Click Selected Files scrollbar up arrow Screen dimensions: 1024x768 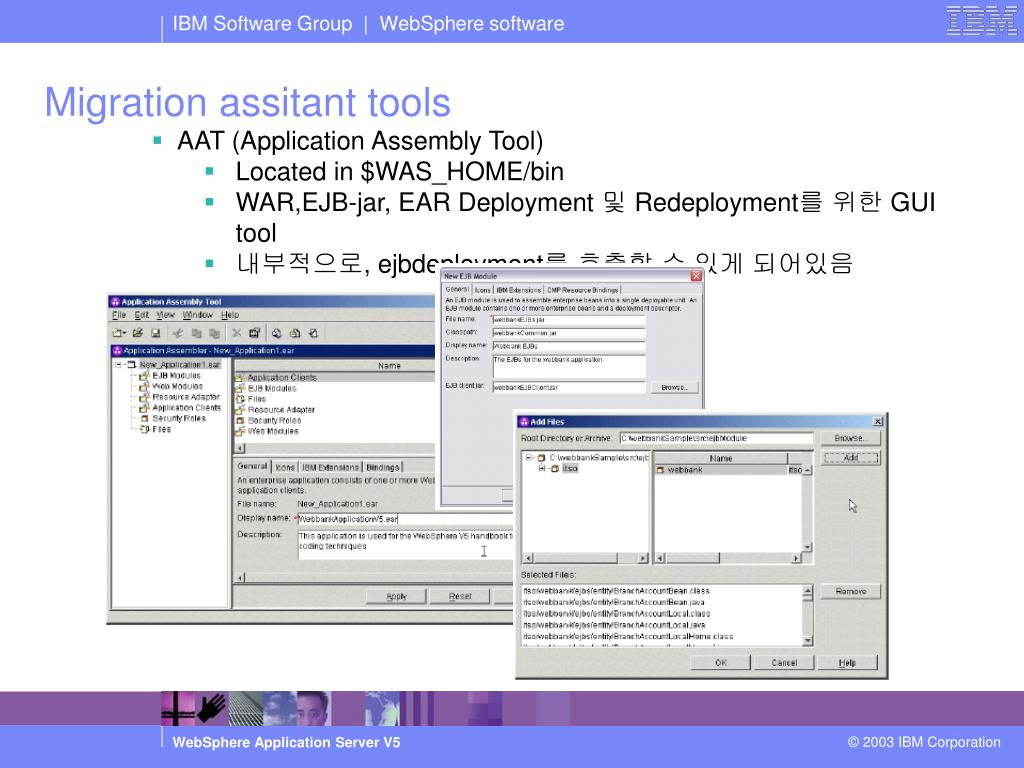807,590
